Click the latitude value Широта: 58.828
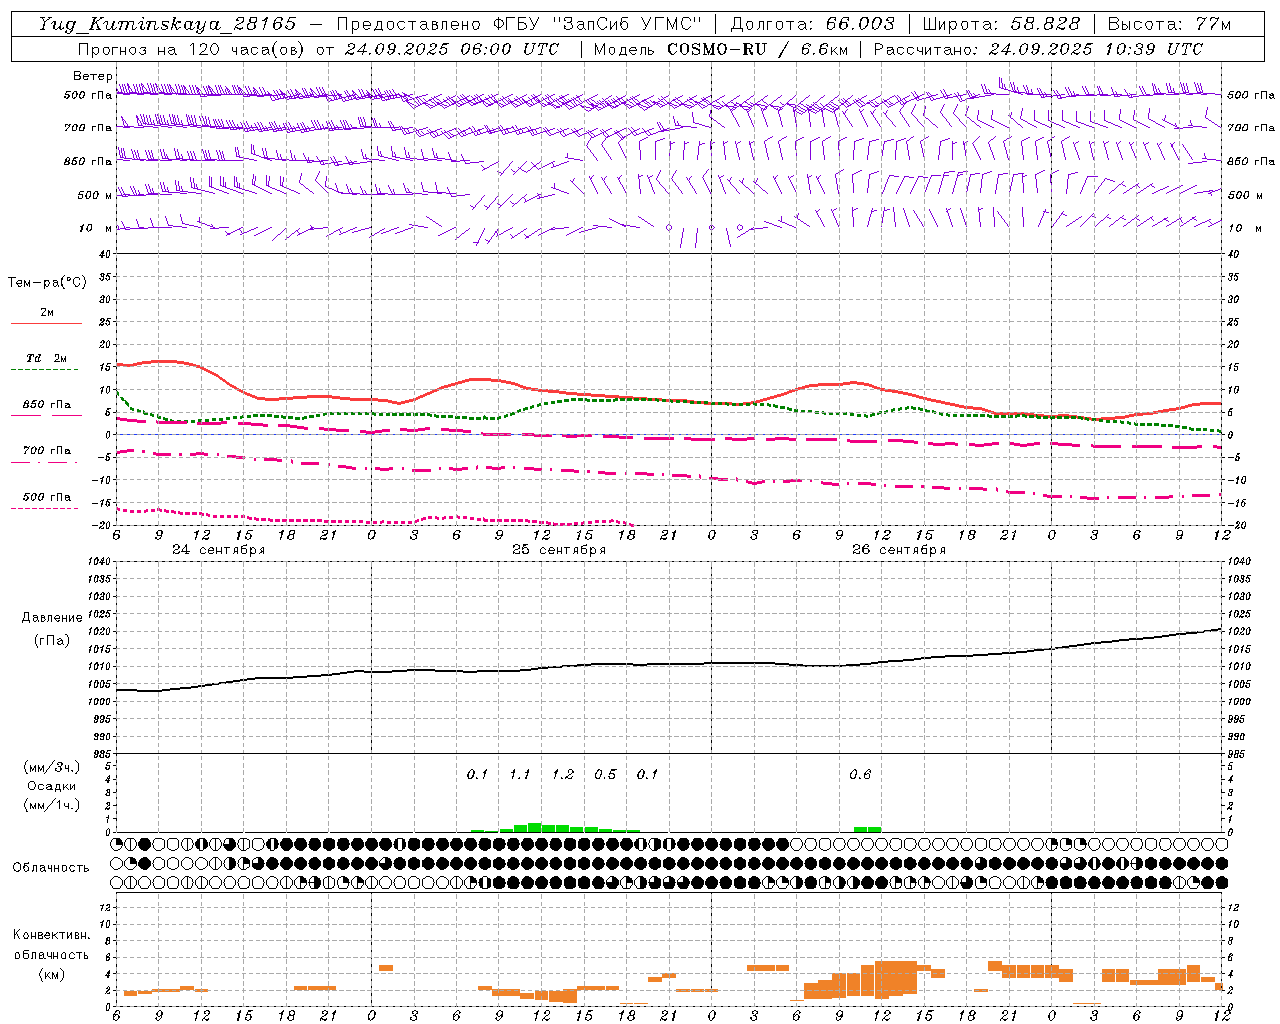 [1001, 24]
